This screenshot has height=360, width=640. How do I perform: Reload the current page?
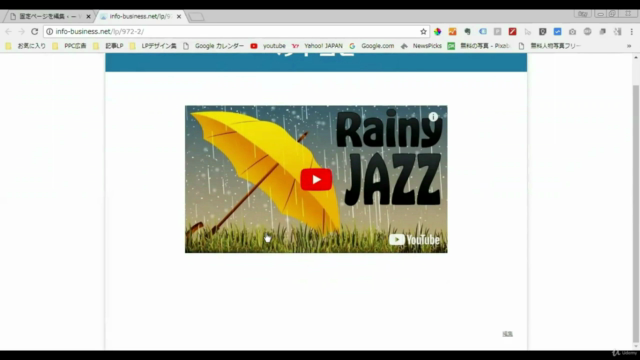click(35, 31)
